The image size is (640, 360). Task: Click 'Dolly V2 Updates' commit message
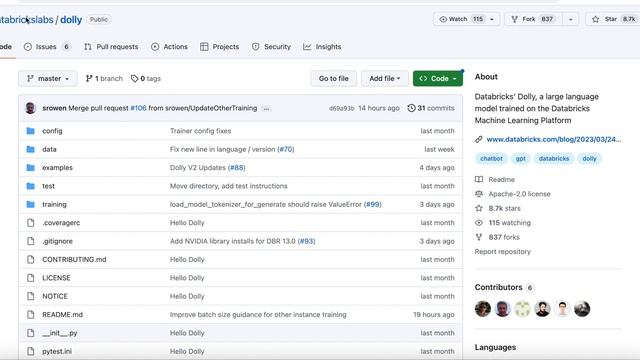(x=198, y=167)
